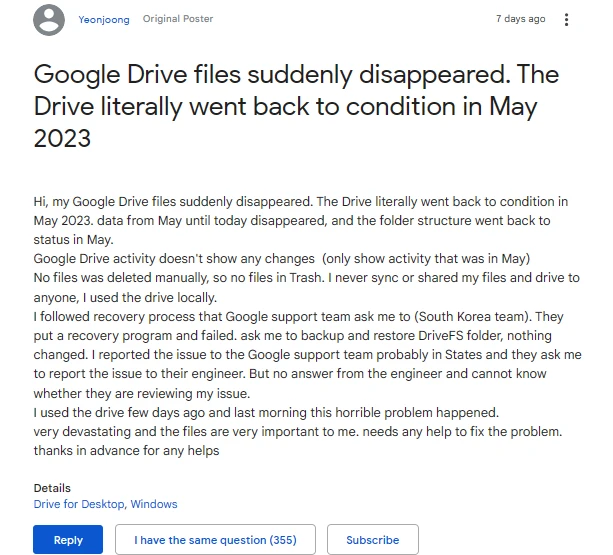Click the "7 days ago" timestamp
The width and height of the screenshot is (613, 555).
click(521, 20)
